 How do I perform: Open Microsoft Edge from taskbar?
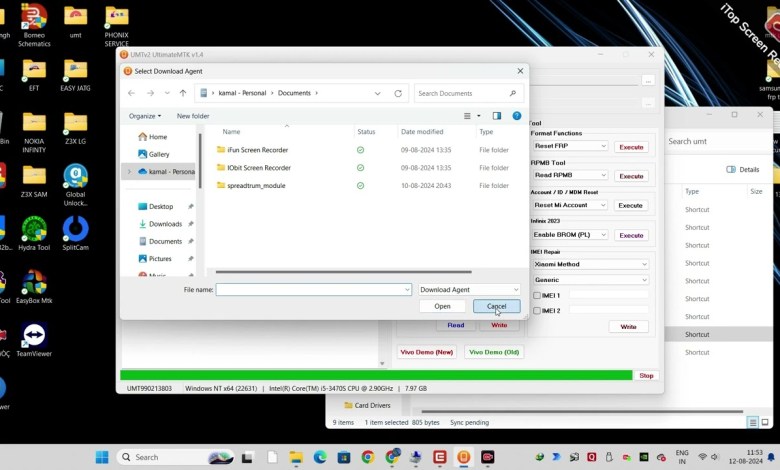(x=319, y=457)
